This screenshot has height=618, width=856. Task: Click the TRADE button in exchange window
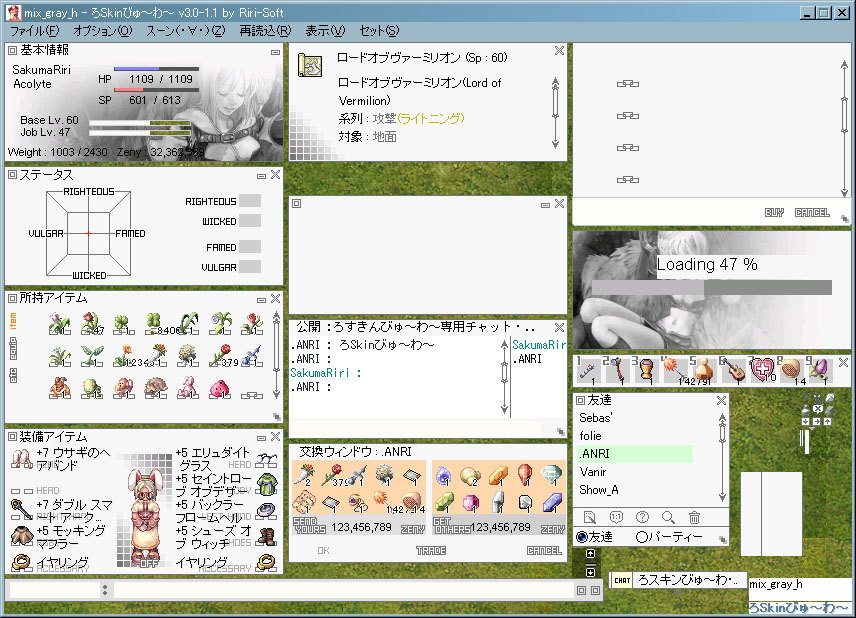click(431, 551)
